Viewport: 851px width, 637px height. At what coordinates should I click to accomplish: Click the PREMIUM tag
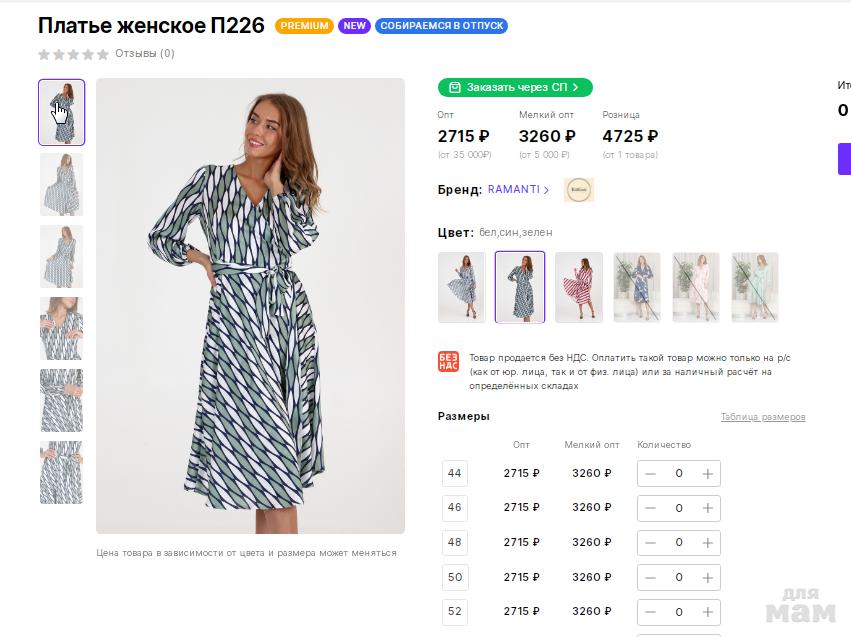click(x=304, y=26)
